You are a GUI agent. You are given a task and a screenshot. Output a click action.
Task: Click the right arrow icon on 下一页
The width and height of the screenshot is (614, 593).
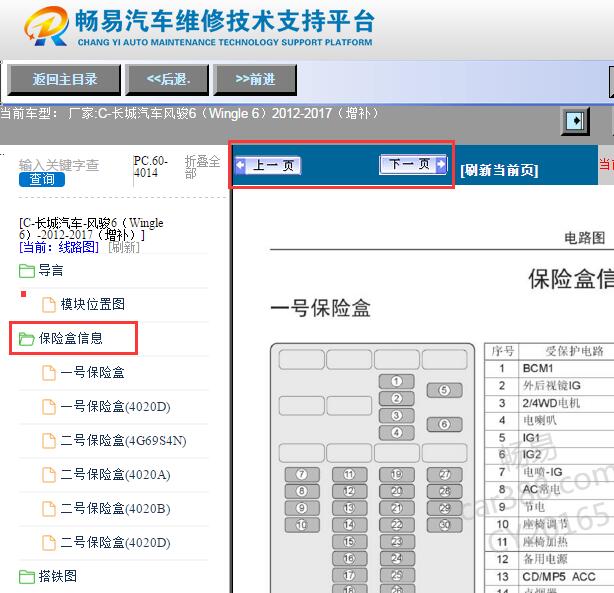coord(441,164)
